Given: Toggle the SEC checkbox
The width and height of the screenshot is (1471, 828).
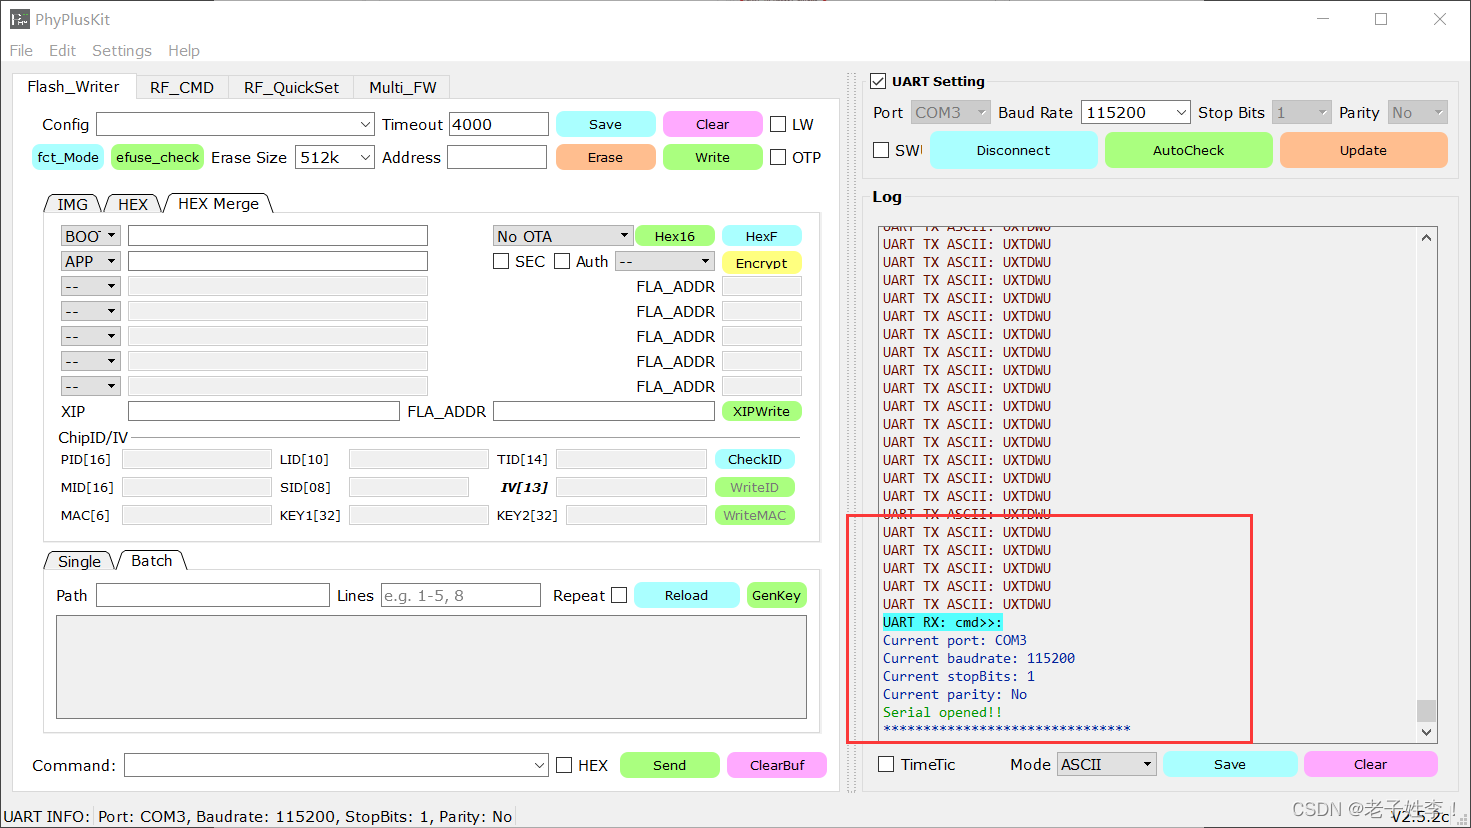Looking at the screenshot, I should pos(501,261).
